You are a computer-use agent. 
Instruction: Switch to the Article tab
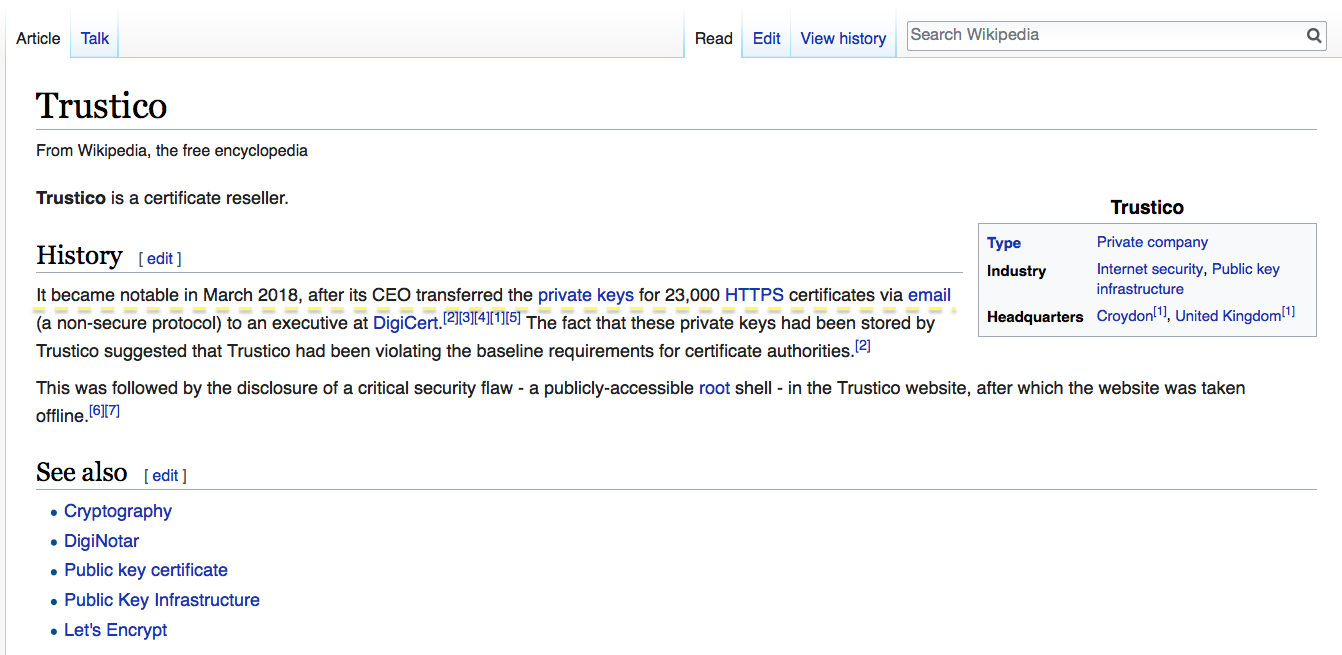[x=38, y=38]
